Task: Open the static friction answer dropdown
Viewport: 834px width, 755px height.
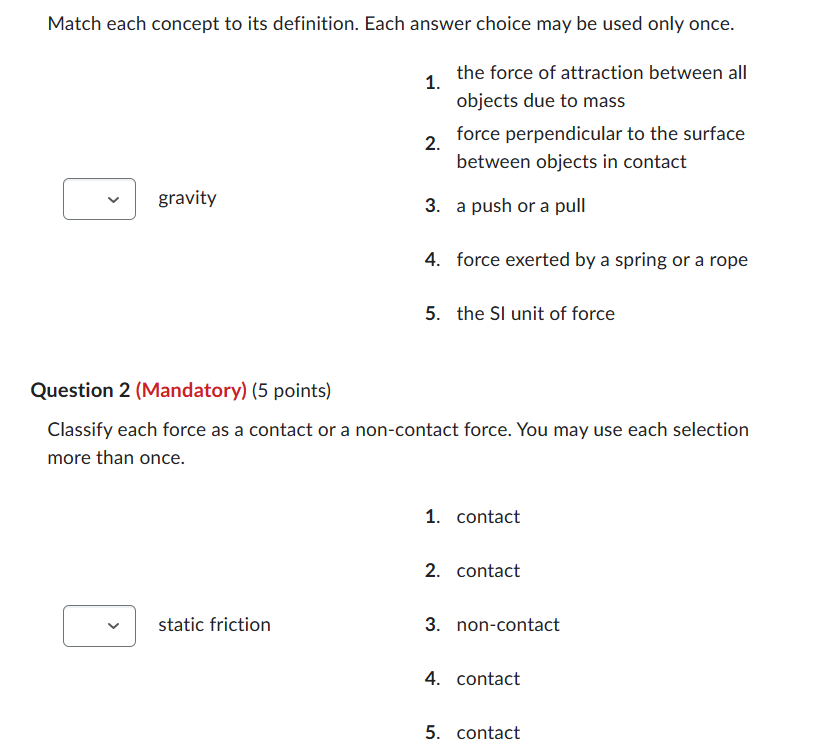Action: (99, 626)
